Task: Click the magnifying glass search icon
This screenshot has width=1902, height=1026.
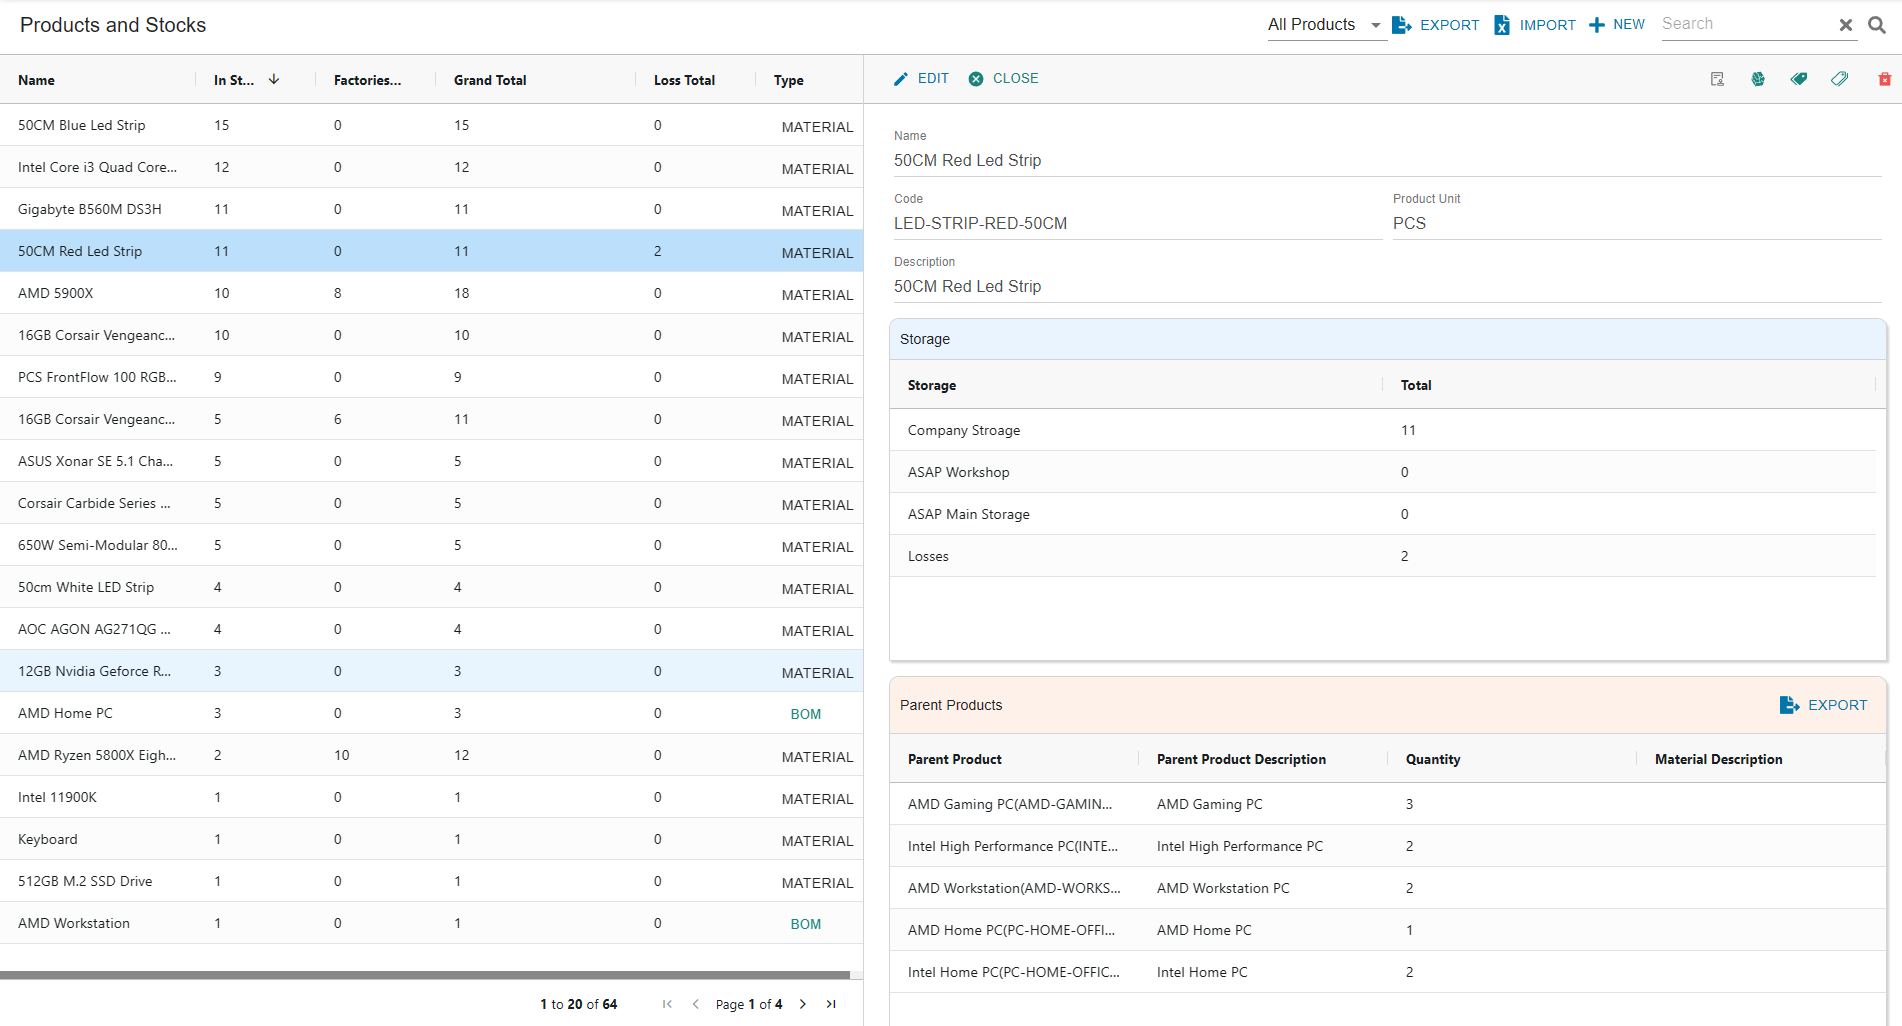Action: click(x=1877, y=25)
